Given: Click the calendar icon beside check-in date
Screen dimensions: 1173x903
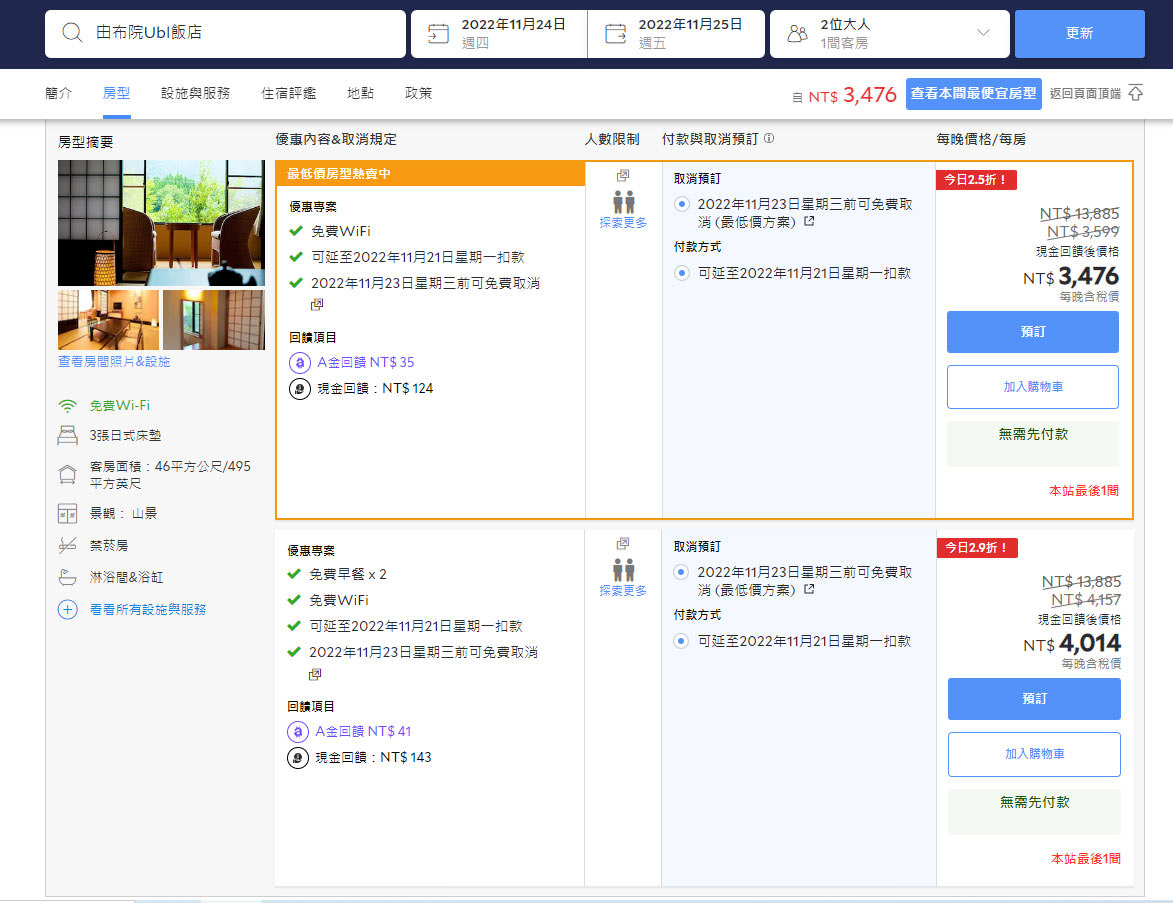Looking at the screenshot, I should tap(436, 33).
